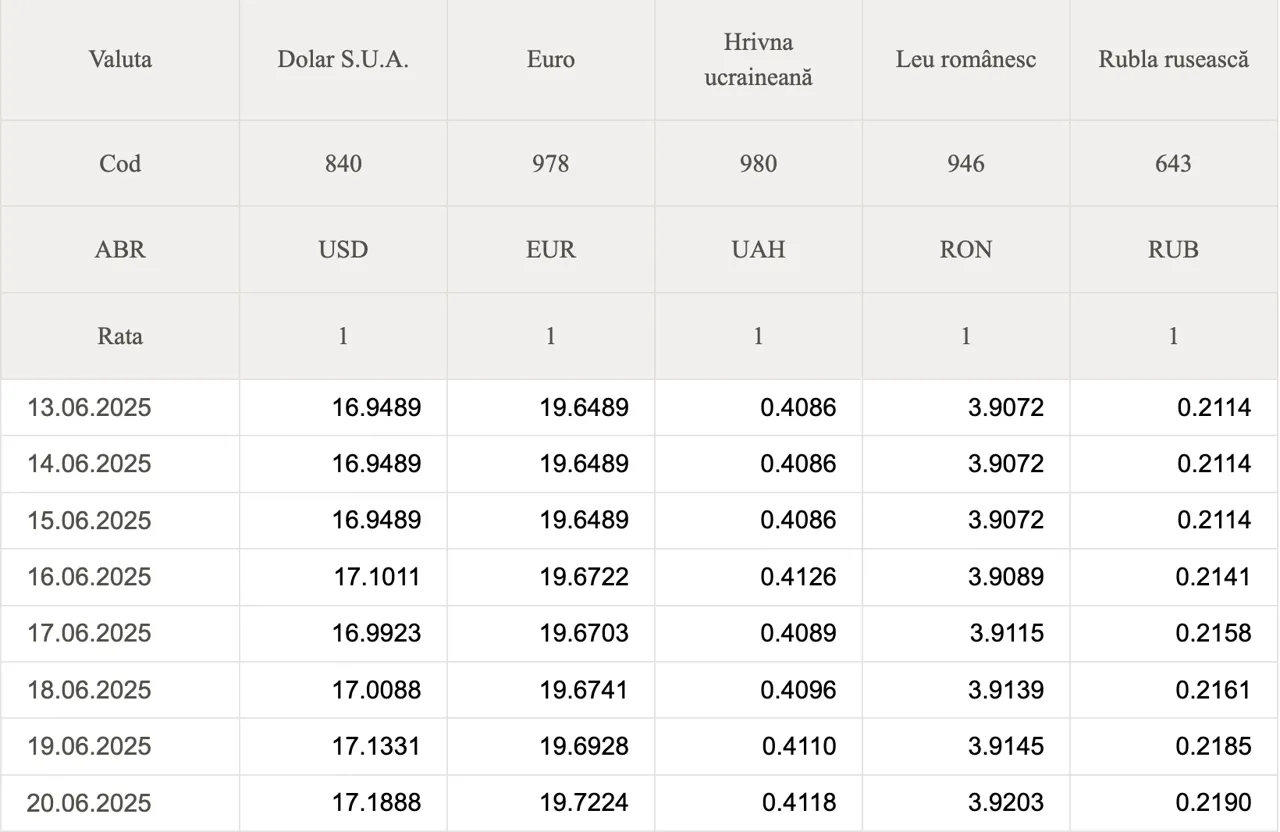Click the code 643 cell

1173,163
